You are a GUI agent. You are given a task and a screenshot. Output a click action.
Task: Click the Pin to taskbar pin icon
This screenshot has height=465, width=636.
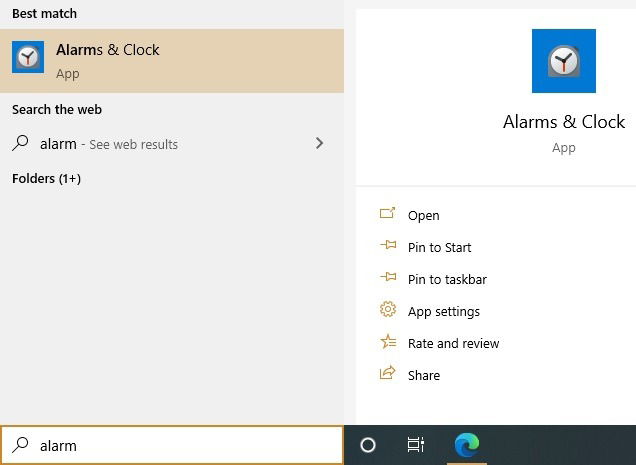pyautogui.click(x=387, y=278)
